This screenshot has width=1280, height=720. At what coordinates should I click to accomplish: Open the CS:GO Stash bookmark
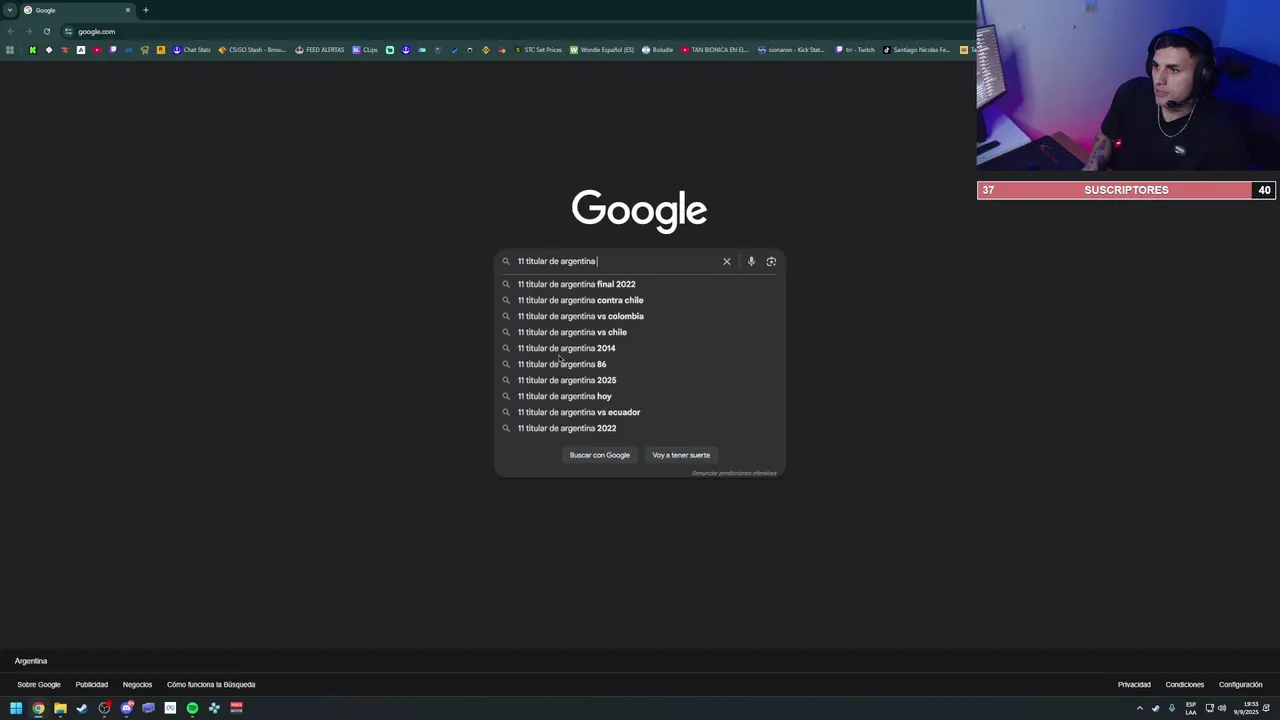252,50
